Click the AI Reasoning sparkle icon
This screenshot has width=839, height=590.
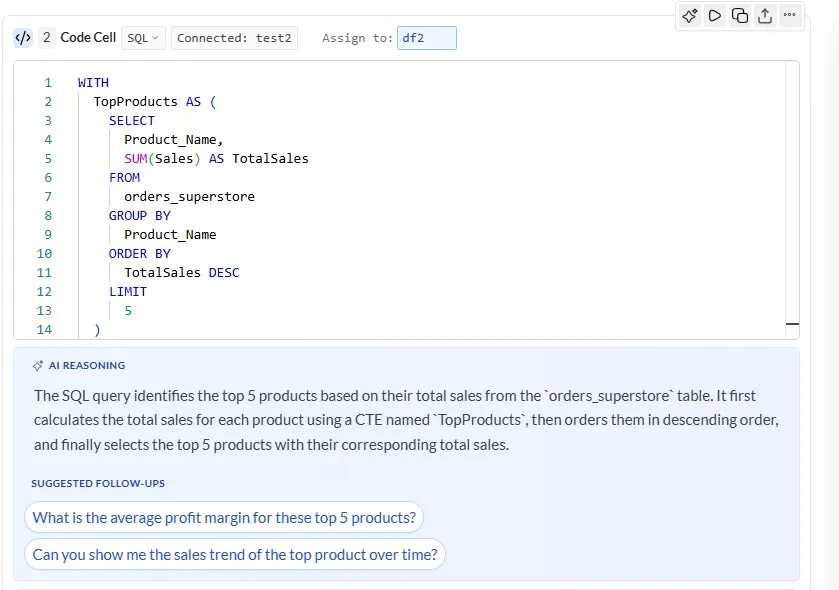[x=38, y=366]
